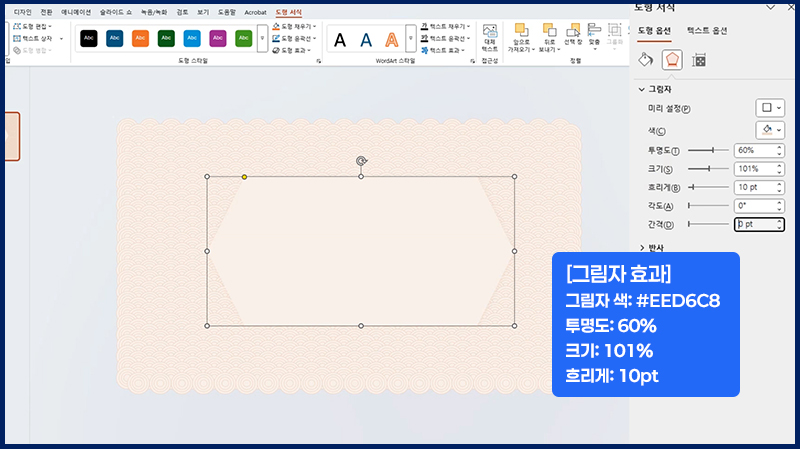Viewport: 800px width, 449px height.
Task: Open the format pane options chevron
Action: tap(770, 7)
